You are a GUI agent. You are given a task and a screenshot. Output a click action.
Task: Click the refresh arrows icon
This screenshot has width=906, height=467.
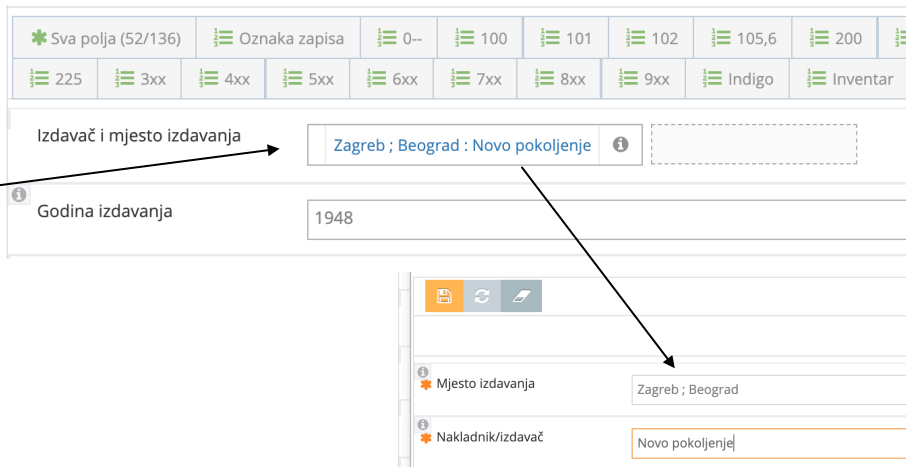tap(482, 296)
